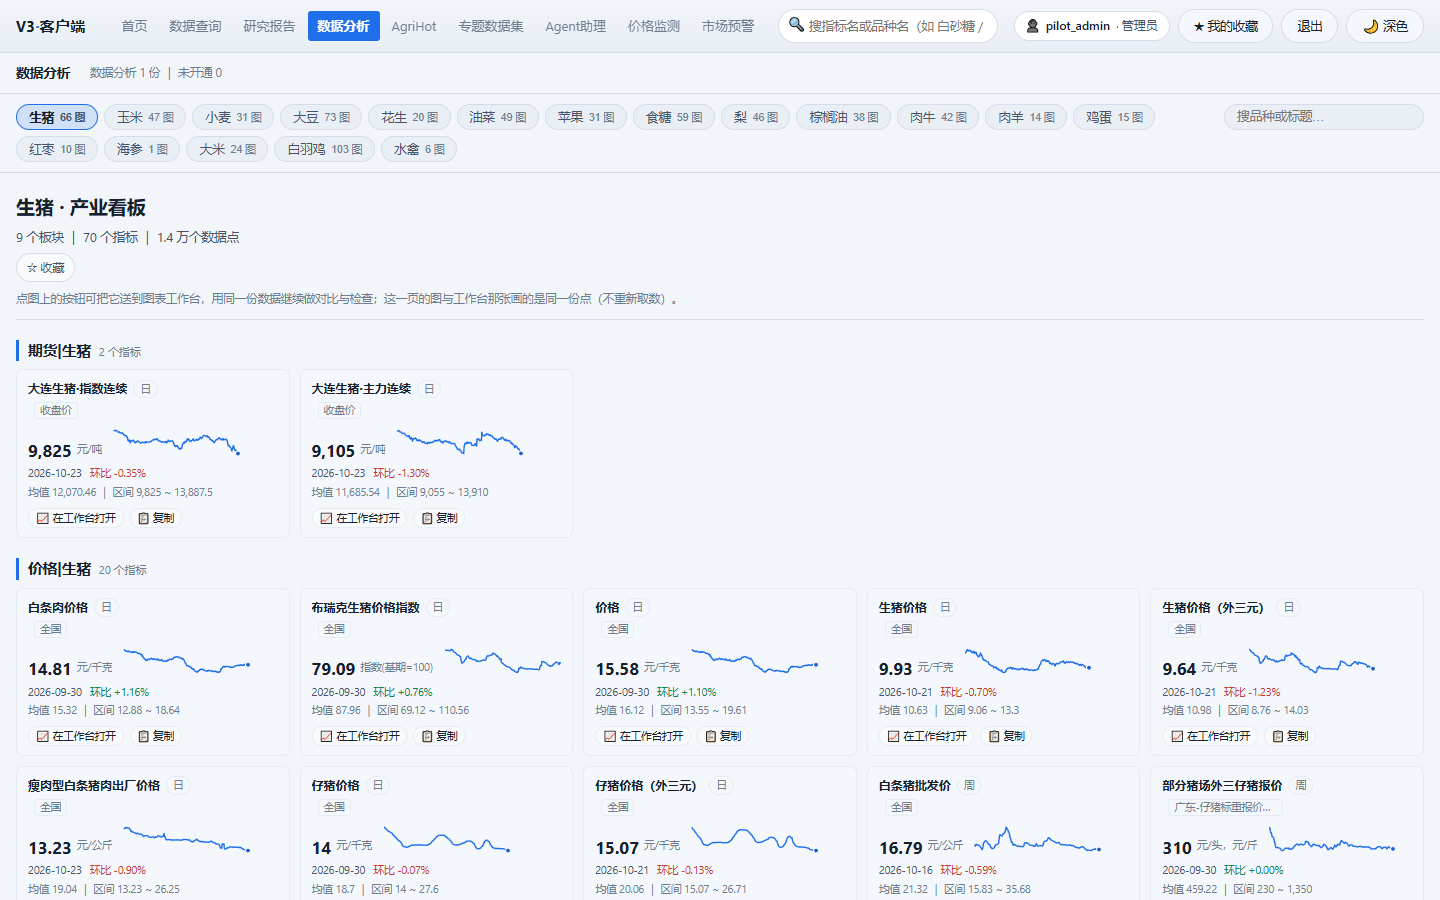The image size is (1440, 900).
Task: Click the 退出 logout button
Action: 1310,26
